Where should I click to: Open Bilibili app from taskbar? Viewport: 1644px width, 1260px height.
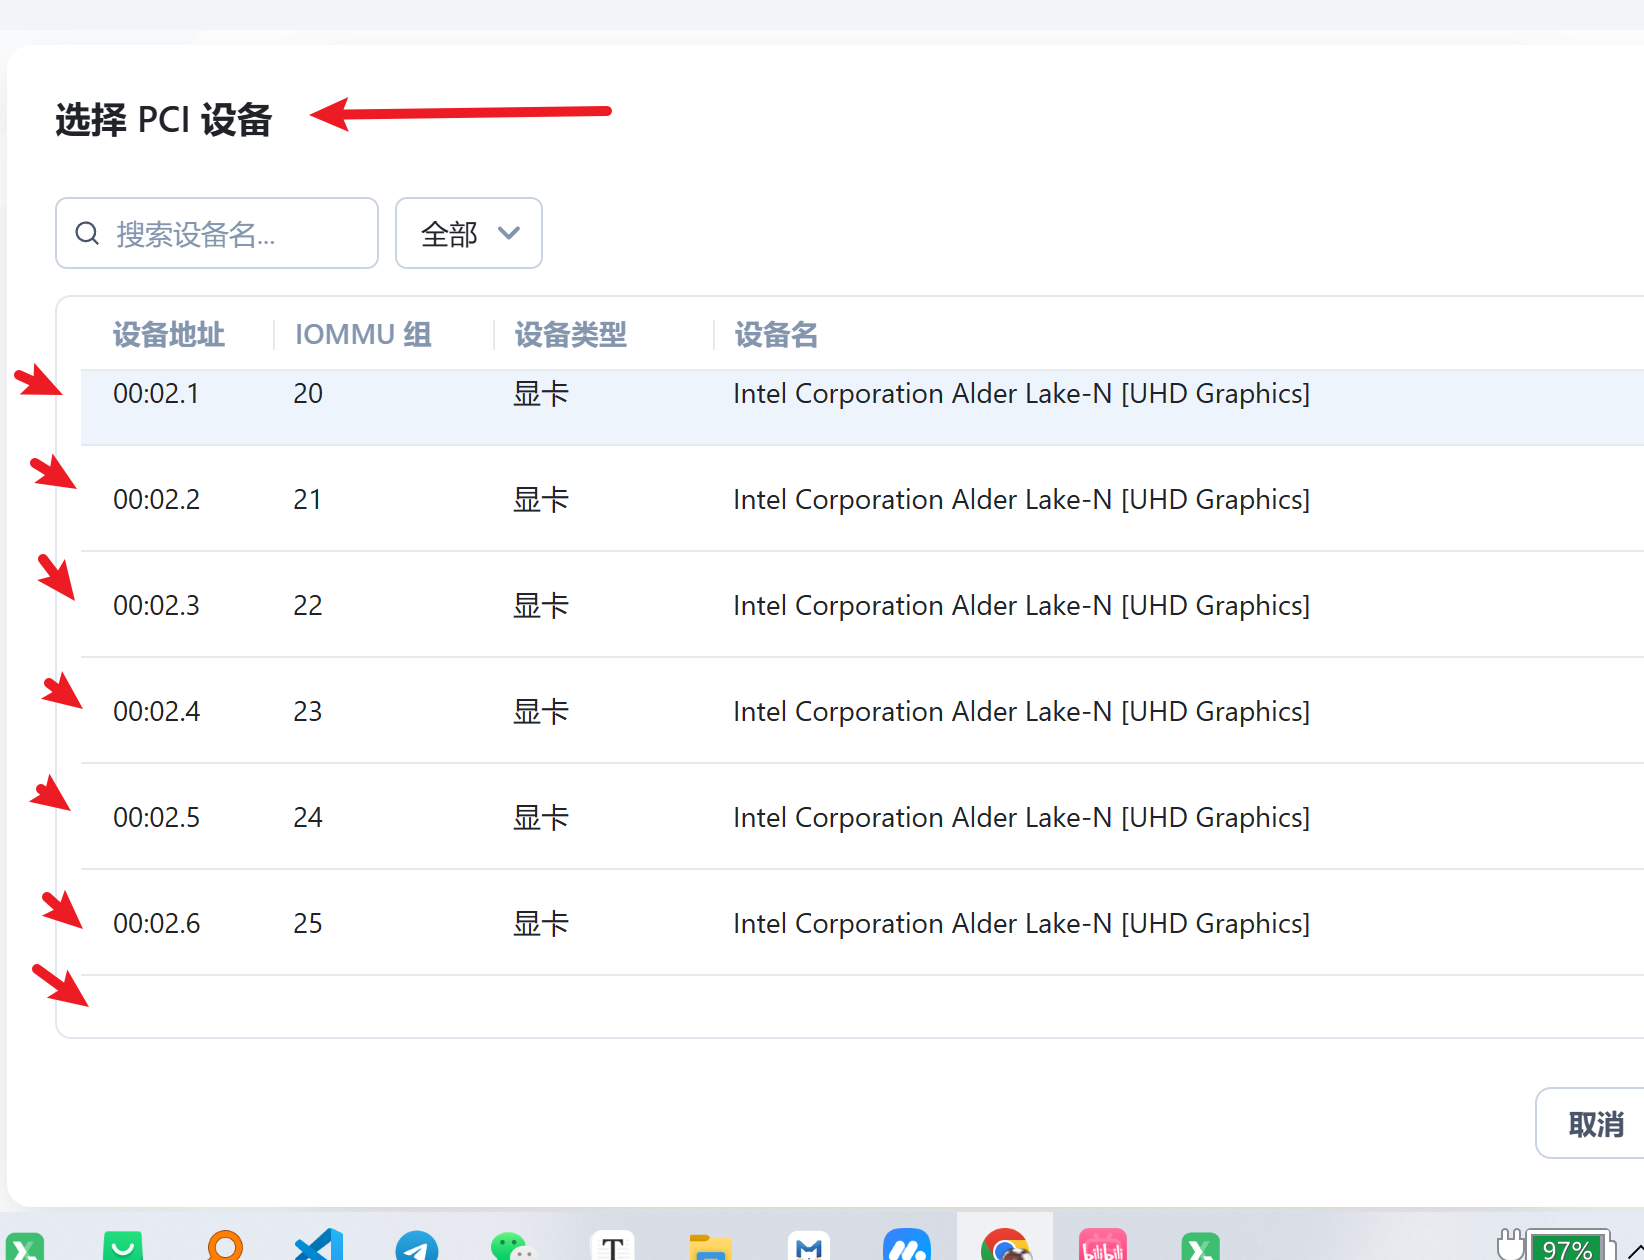coord(1103,1246)
